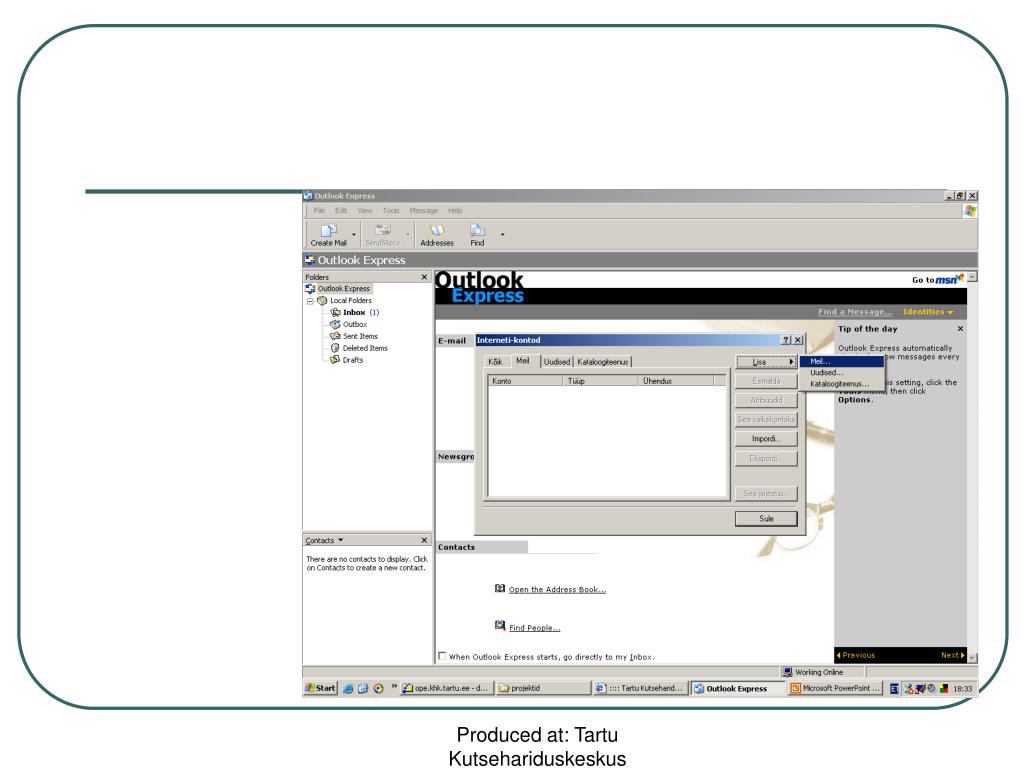Collapse the Local Folders tree node

(x=310, y=301)
